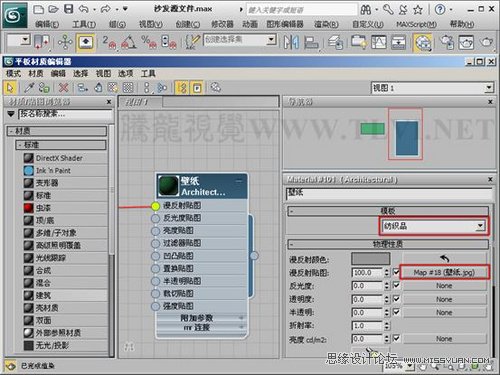Viewport: 500px width, 375px height.
Task: Toggle the 半透明 map checkbox
Action: 396,312
